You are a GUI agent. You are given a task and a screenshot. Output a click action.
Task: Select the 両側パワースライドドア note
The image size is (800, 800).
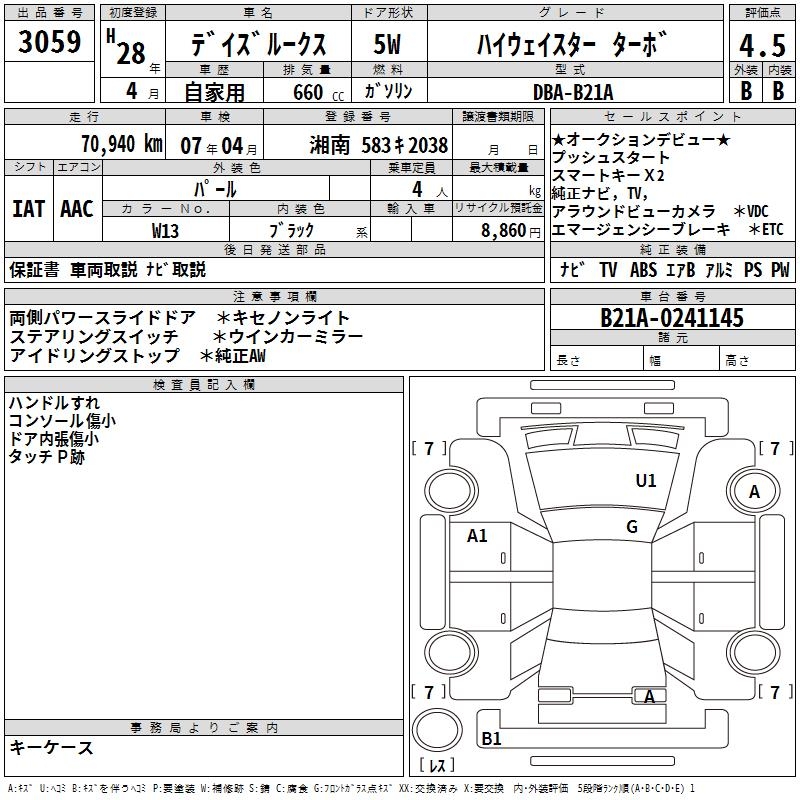[103, 318]
